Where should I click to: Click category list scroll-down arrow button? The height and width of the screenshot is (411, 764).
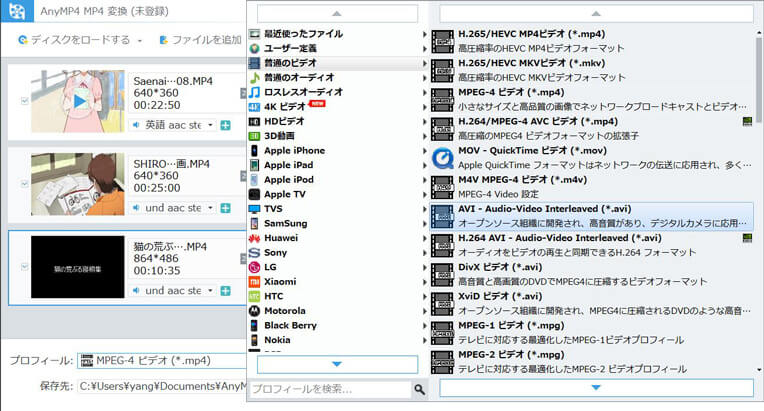(337, 364)
